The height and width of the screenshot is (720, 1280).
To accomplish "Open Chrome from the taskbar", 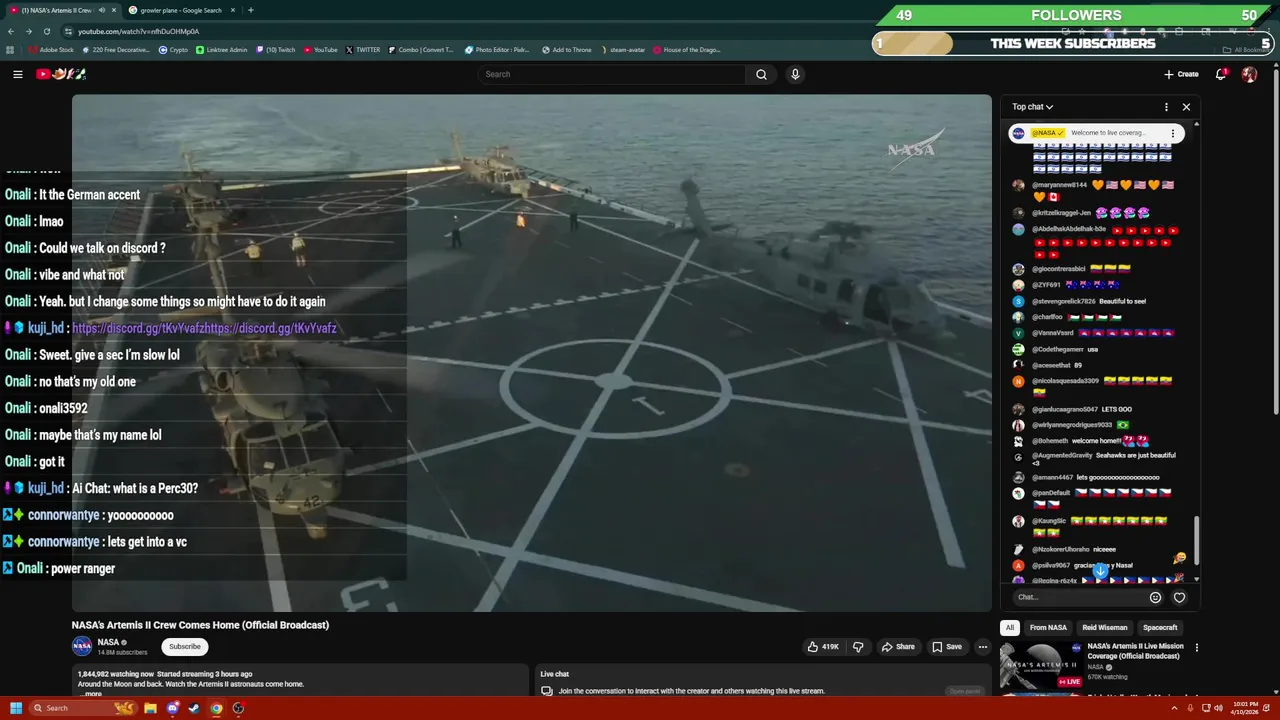I will [216, 708].
